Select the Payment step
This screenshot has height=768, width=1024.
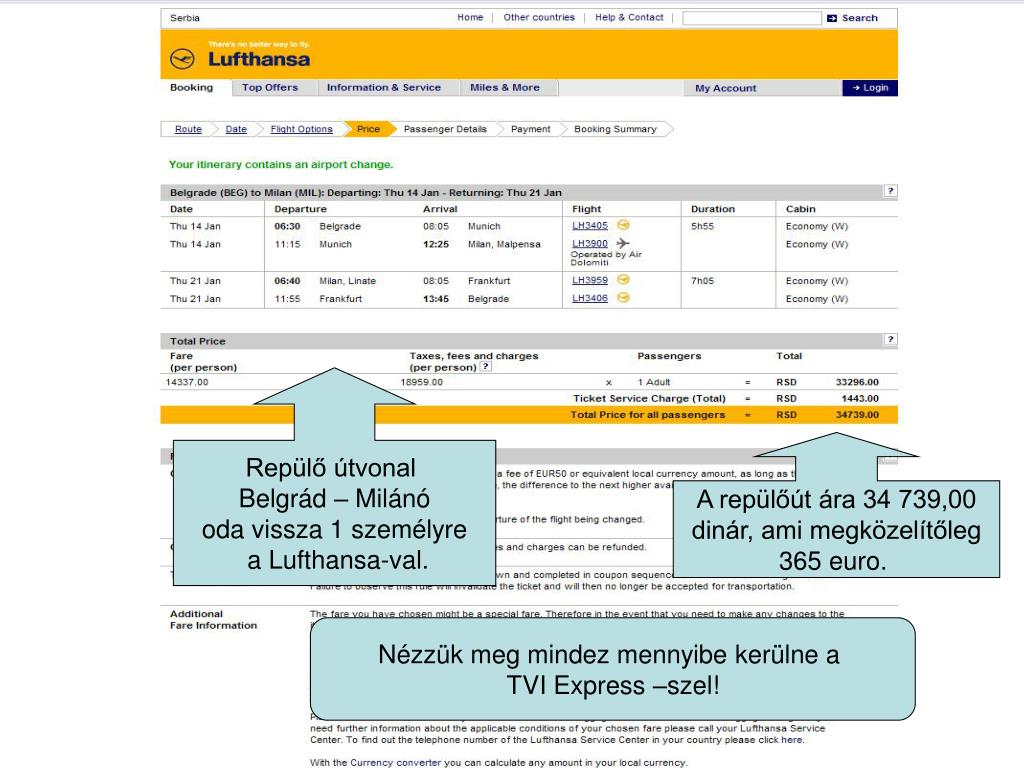tap(531, 129)
